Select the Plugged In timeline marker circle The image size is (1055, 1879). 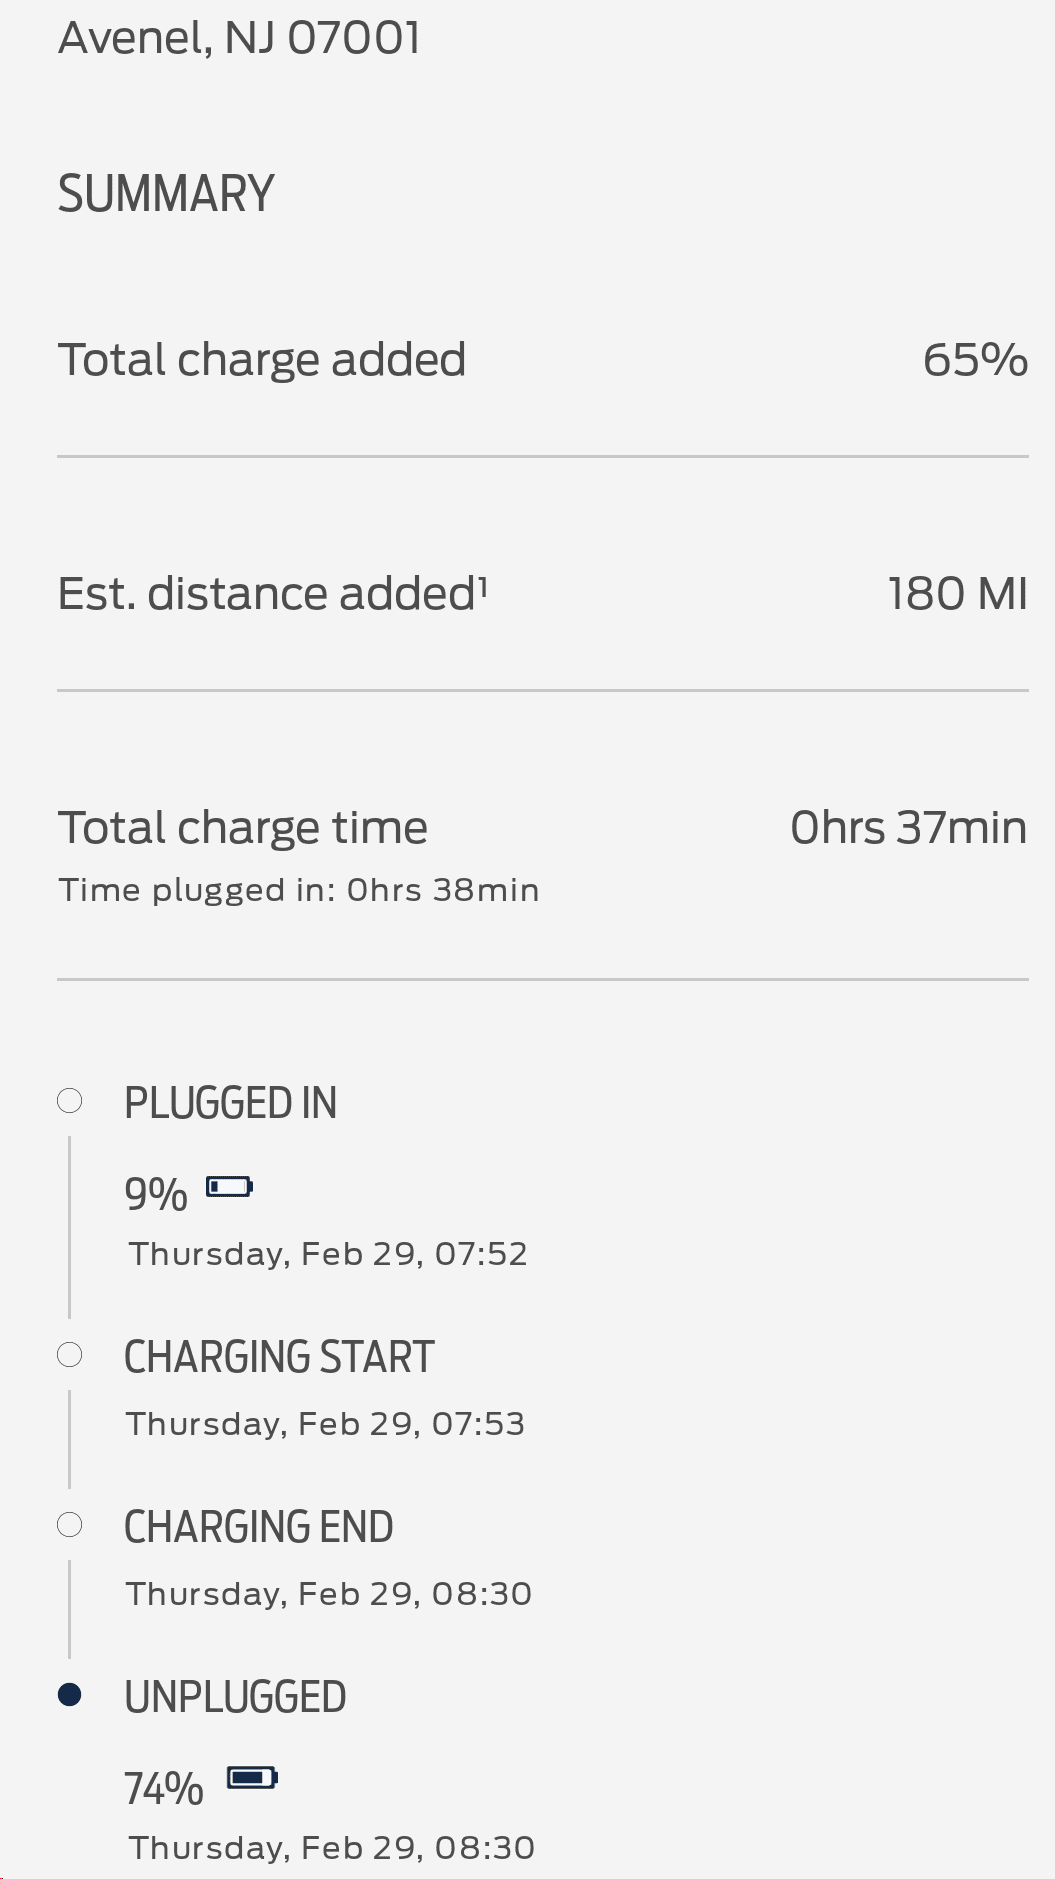tap(70, 1101)
